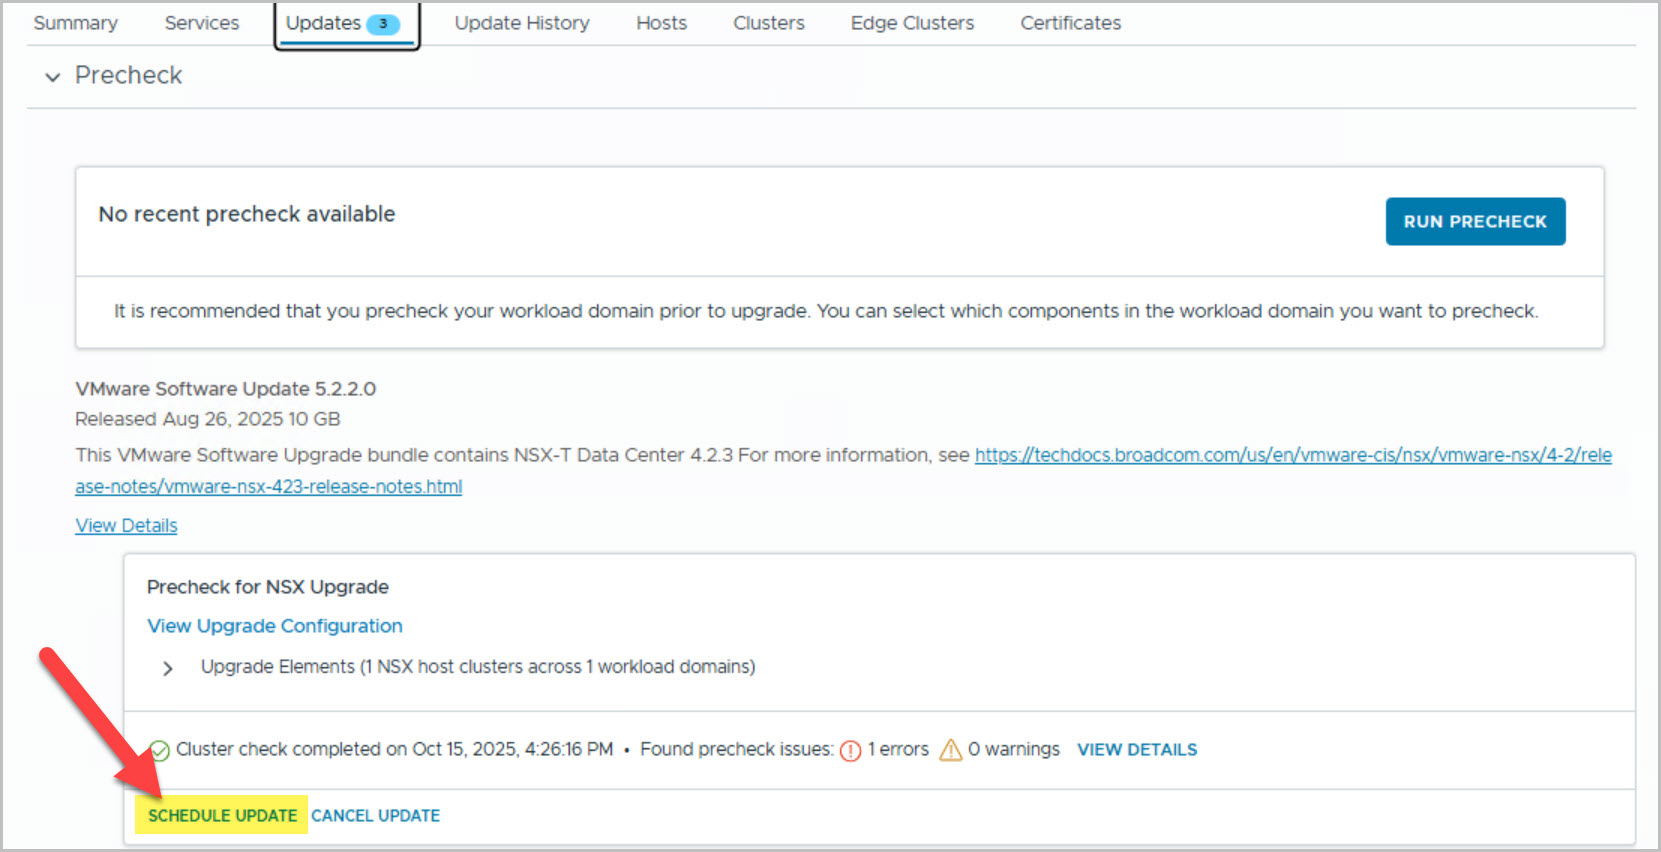Image resolution: width=1661 pixels, height=852 pixels.
Task: Open View Upgrade Configuration link
Action: pyautogui.click(x=275, y=626)
